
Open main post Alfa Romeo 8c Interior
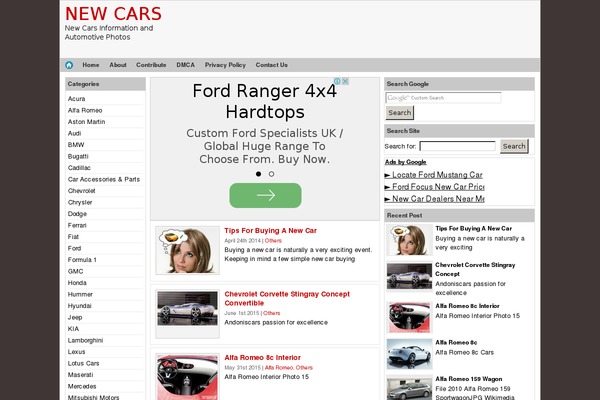[x=262, y=358]
